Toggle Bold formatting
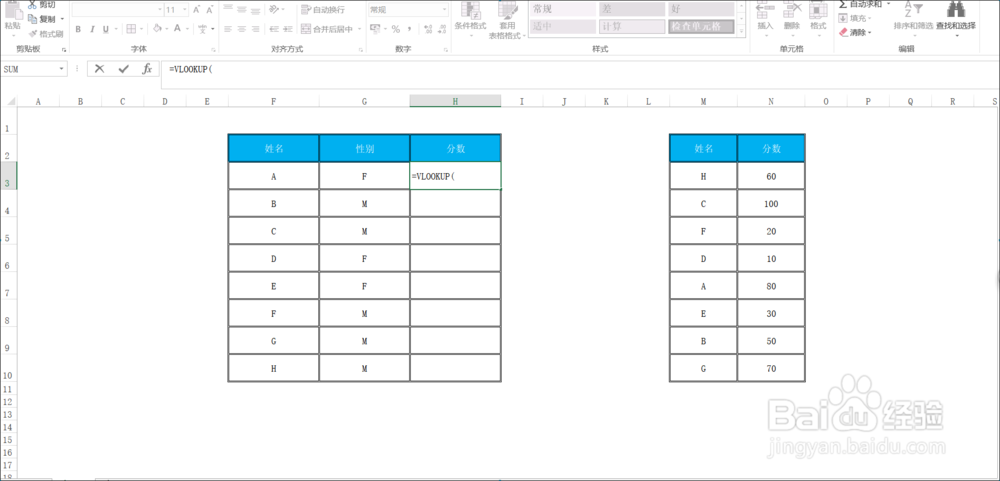 point(78,29)
